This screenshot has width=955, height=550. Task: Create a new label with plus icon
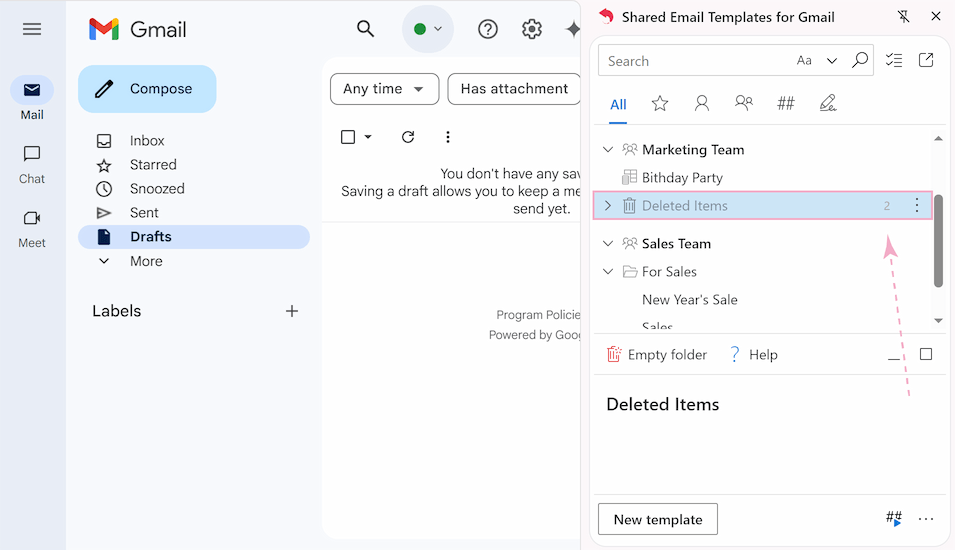292,311
